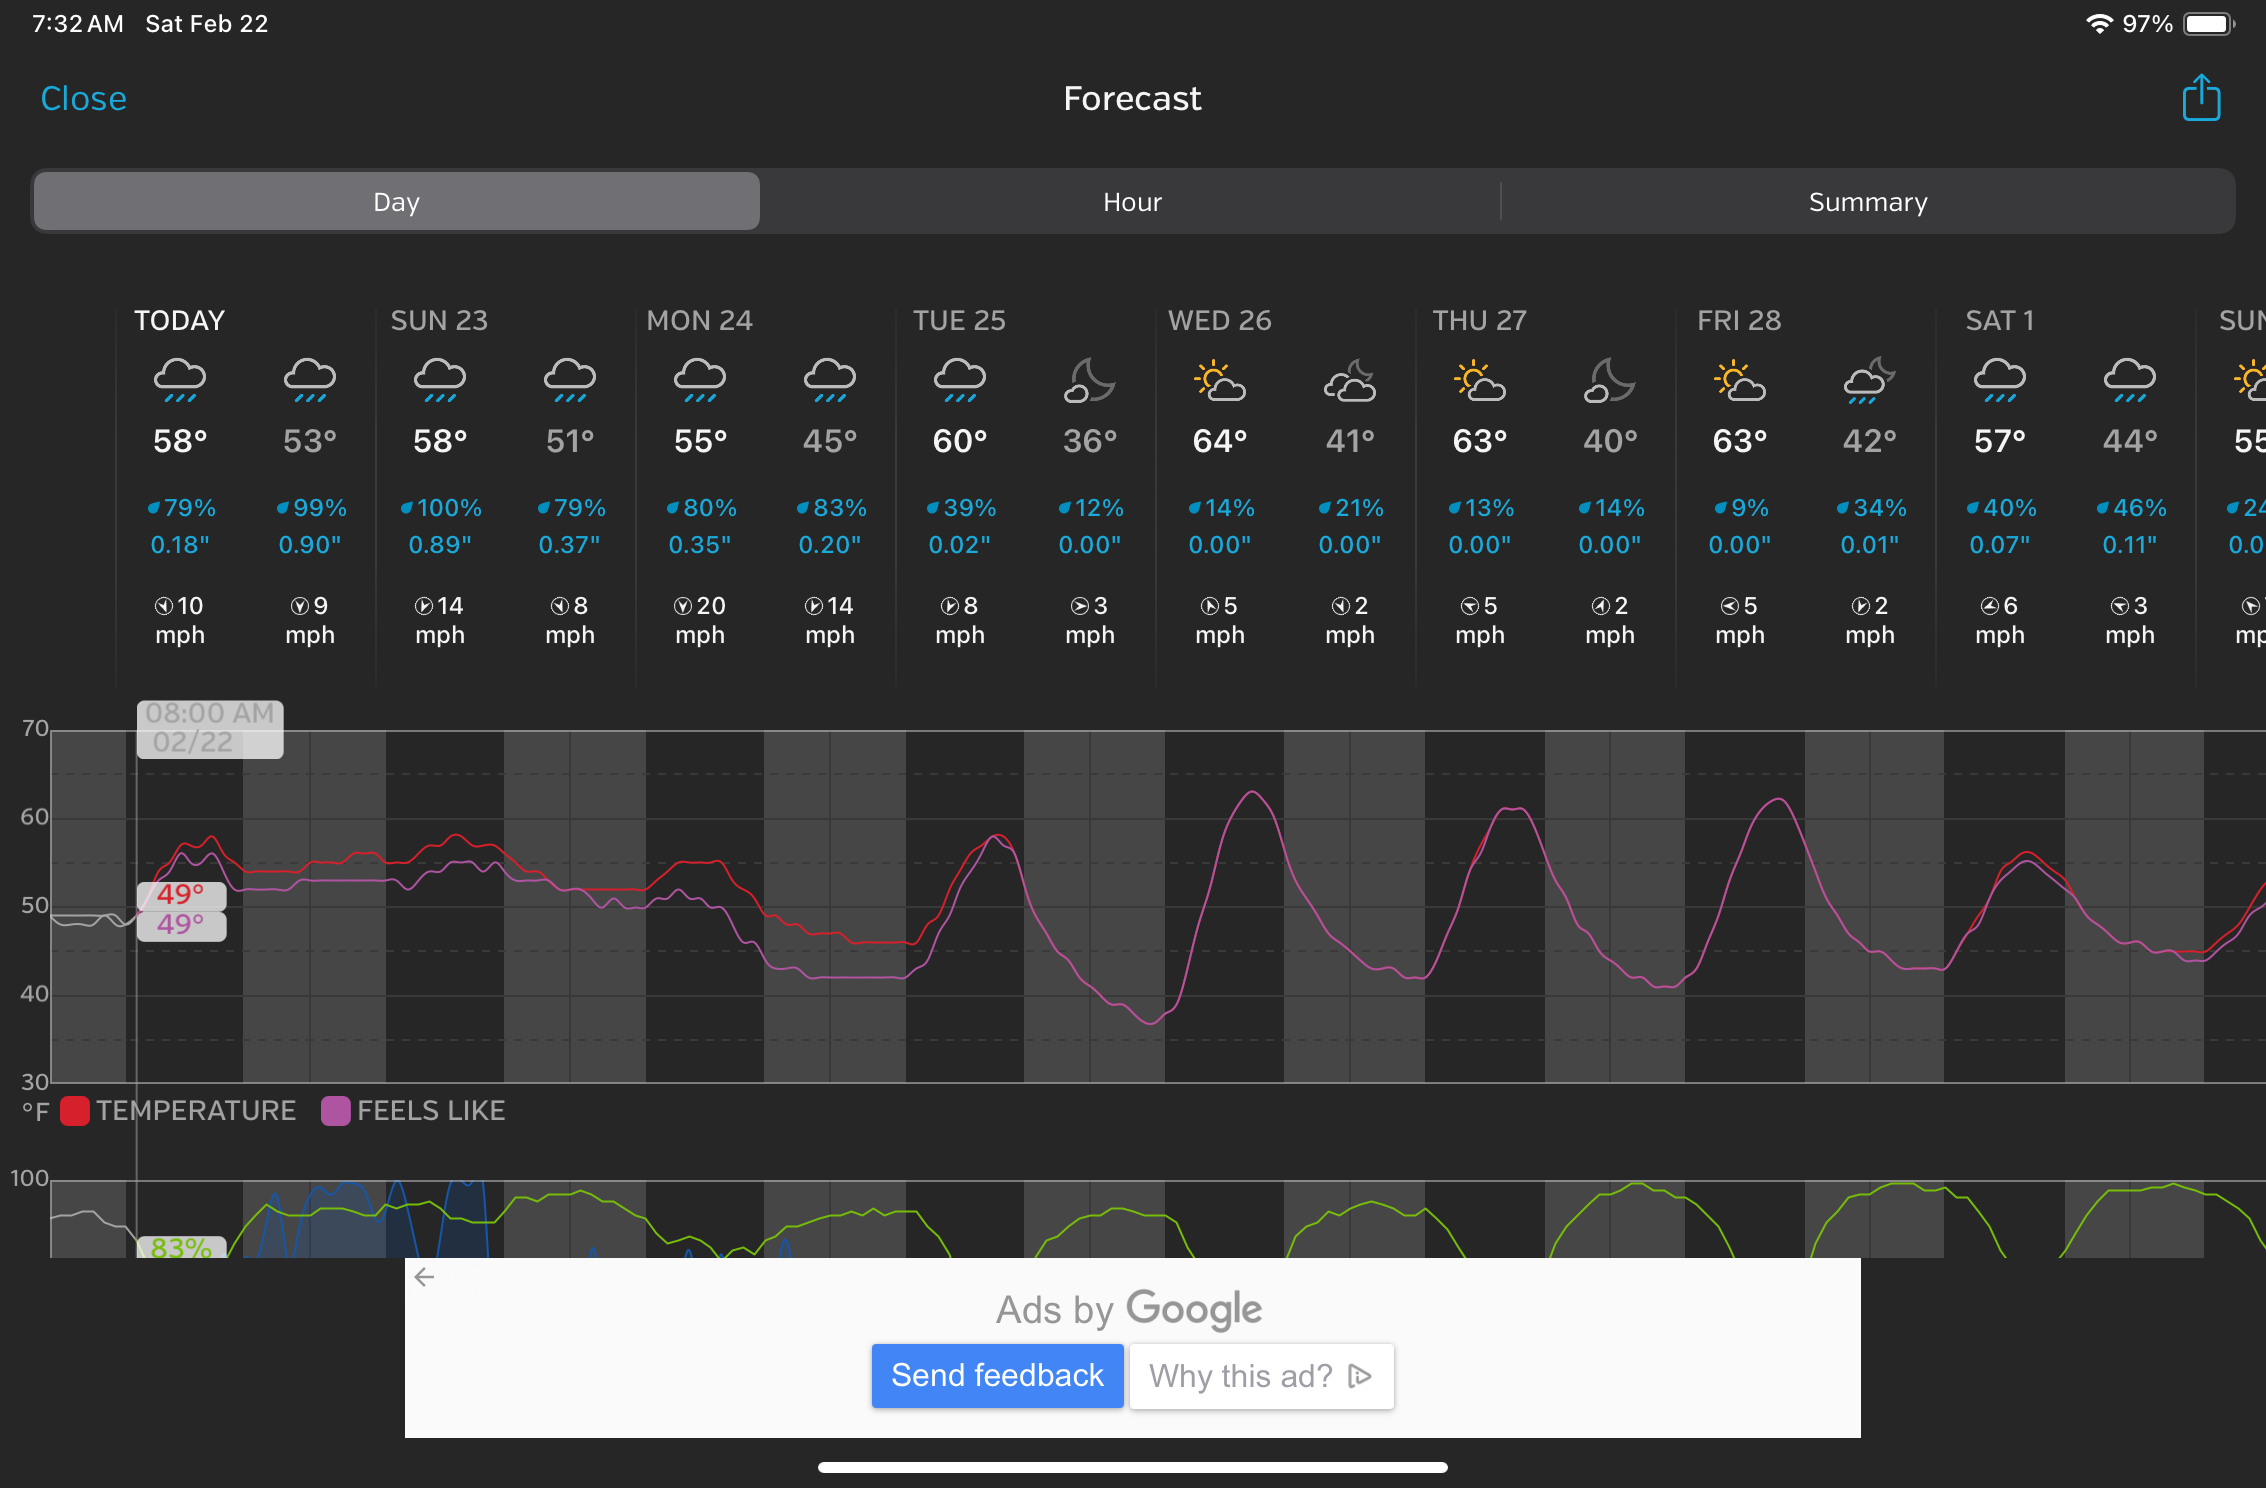Click Wednesday's partly sunny icon
Viewport: 2266px width, 1488px height.
point(1219,381)
